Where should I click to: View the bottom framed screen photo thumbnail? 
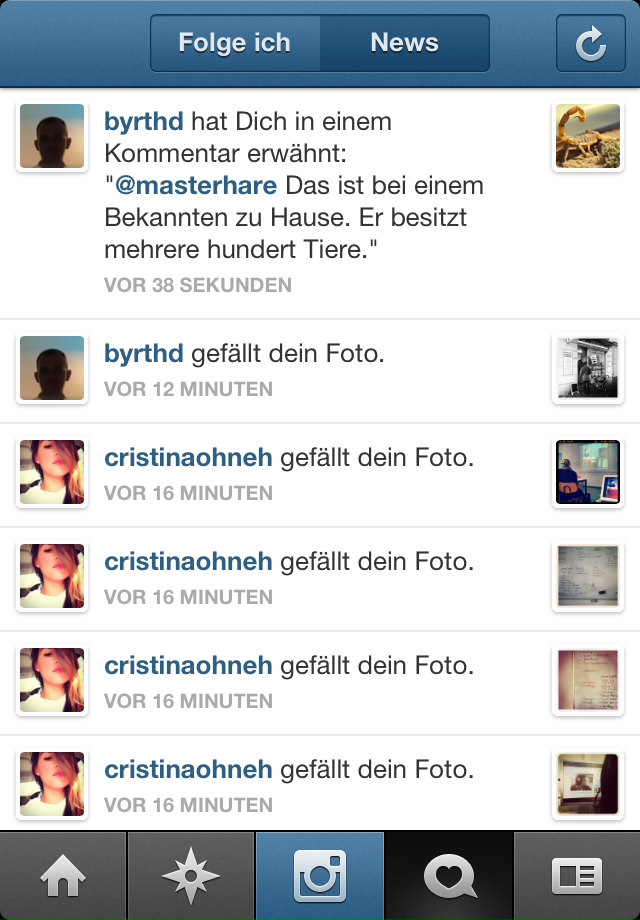click(x=588, y=783)
